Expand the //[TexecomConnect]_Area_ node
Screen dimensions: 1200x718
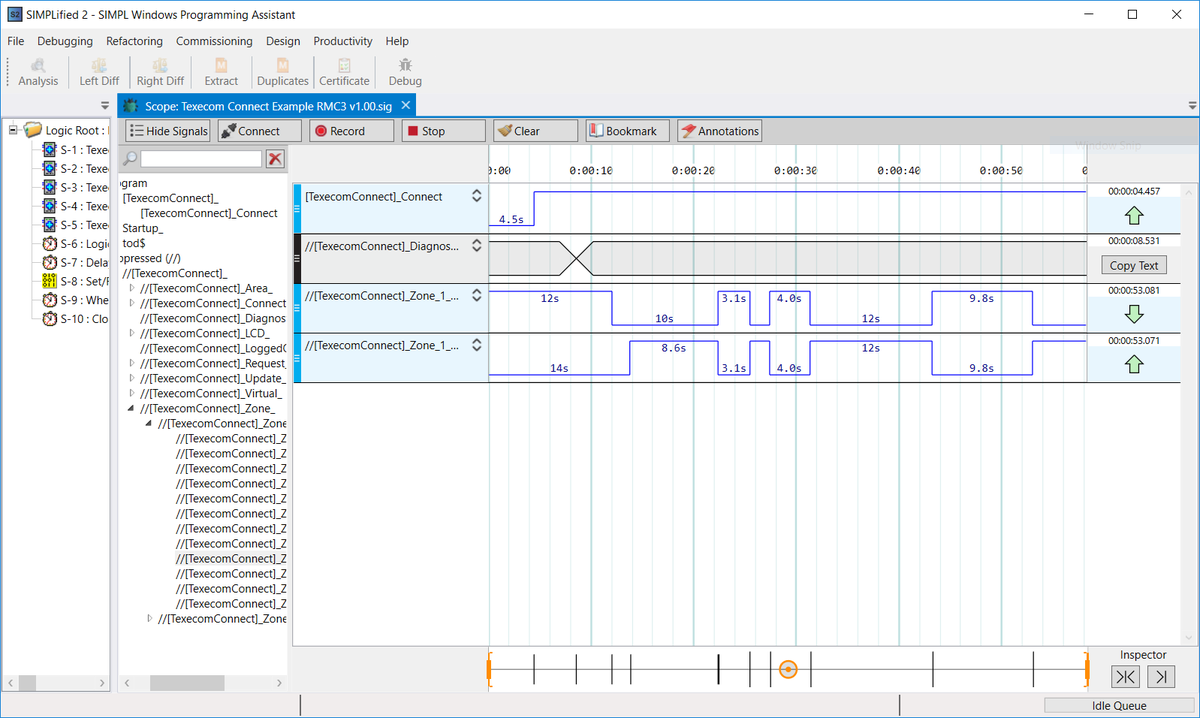pyautogui.click(x=132, y=289)
